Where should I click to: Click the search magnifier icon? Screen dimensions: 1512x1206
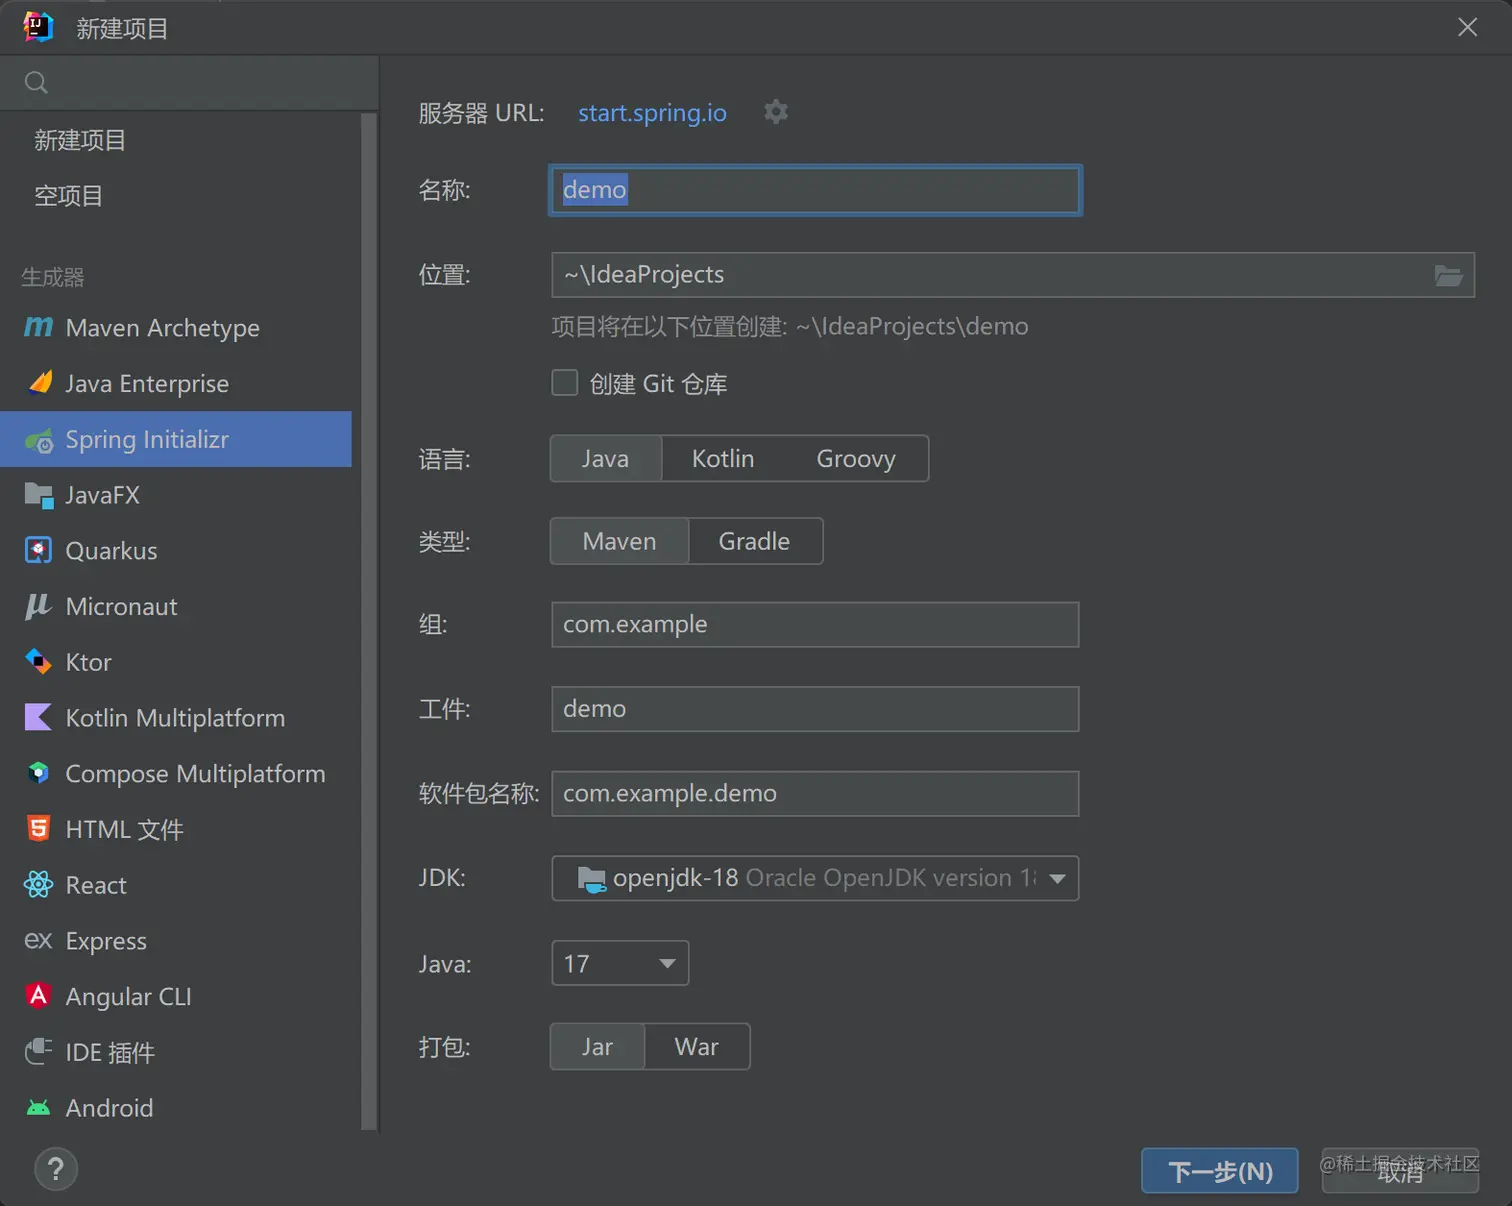tap(36, 82)
